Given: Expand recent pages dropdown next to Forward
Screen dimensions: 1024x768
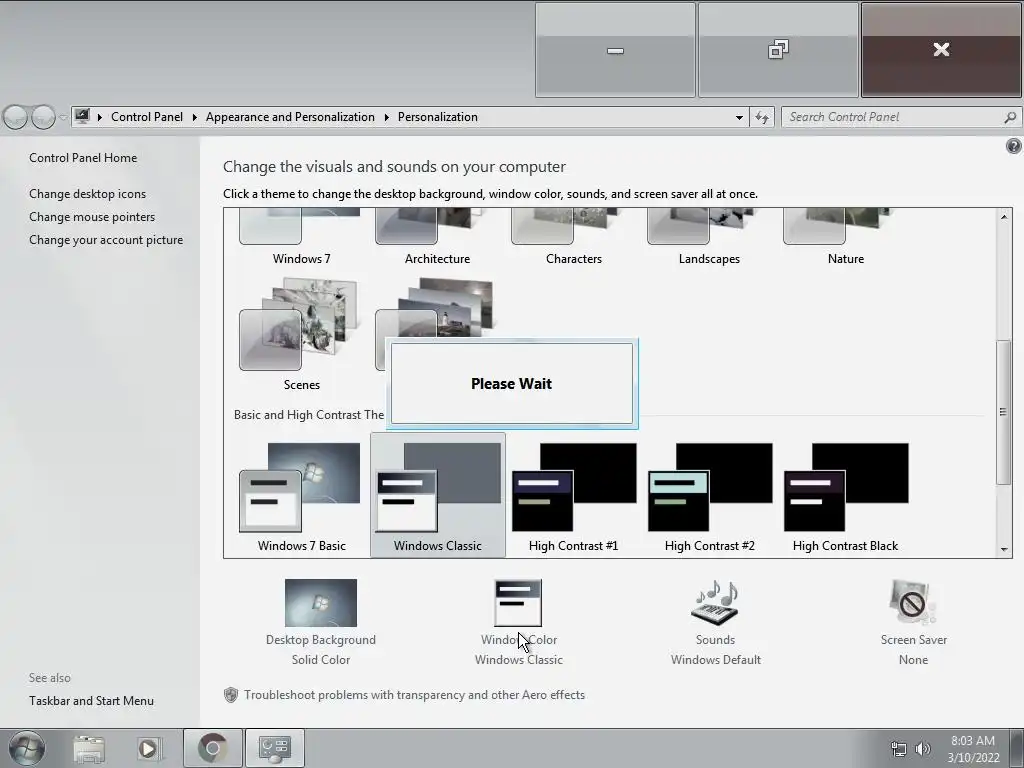Looking at the screenshot, I should [63, 118].
